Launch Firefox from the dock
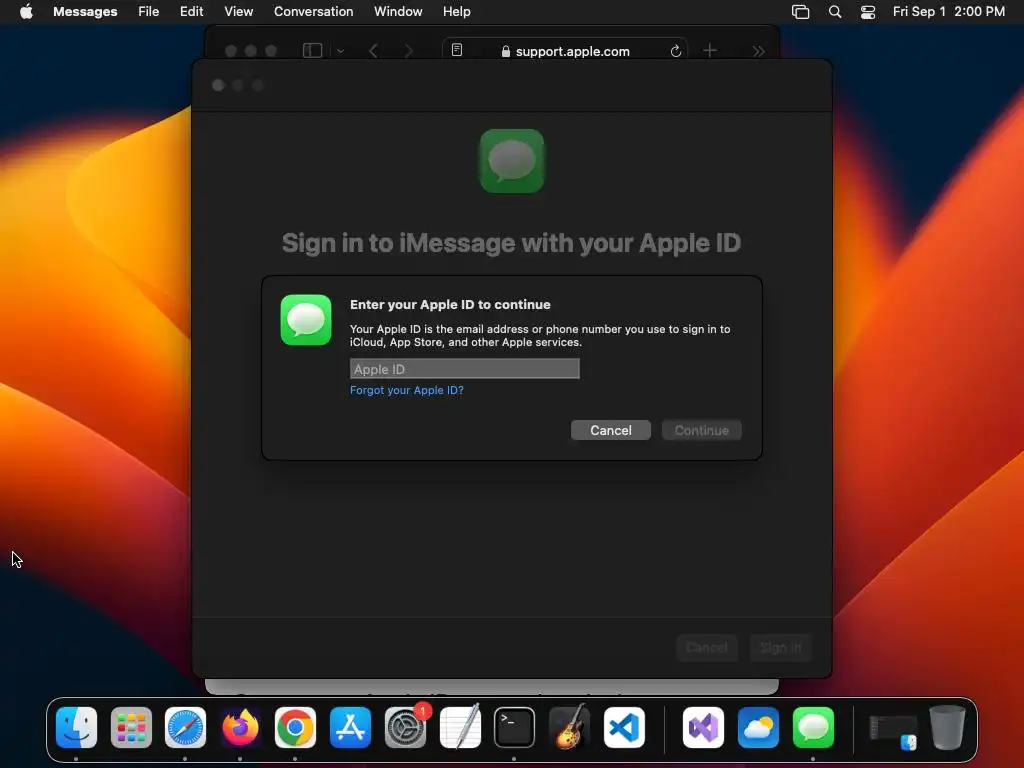 tap(240, 728)
